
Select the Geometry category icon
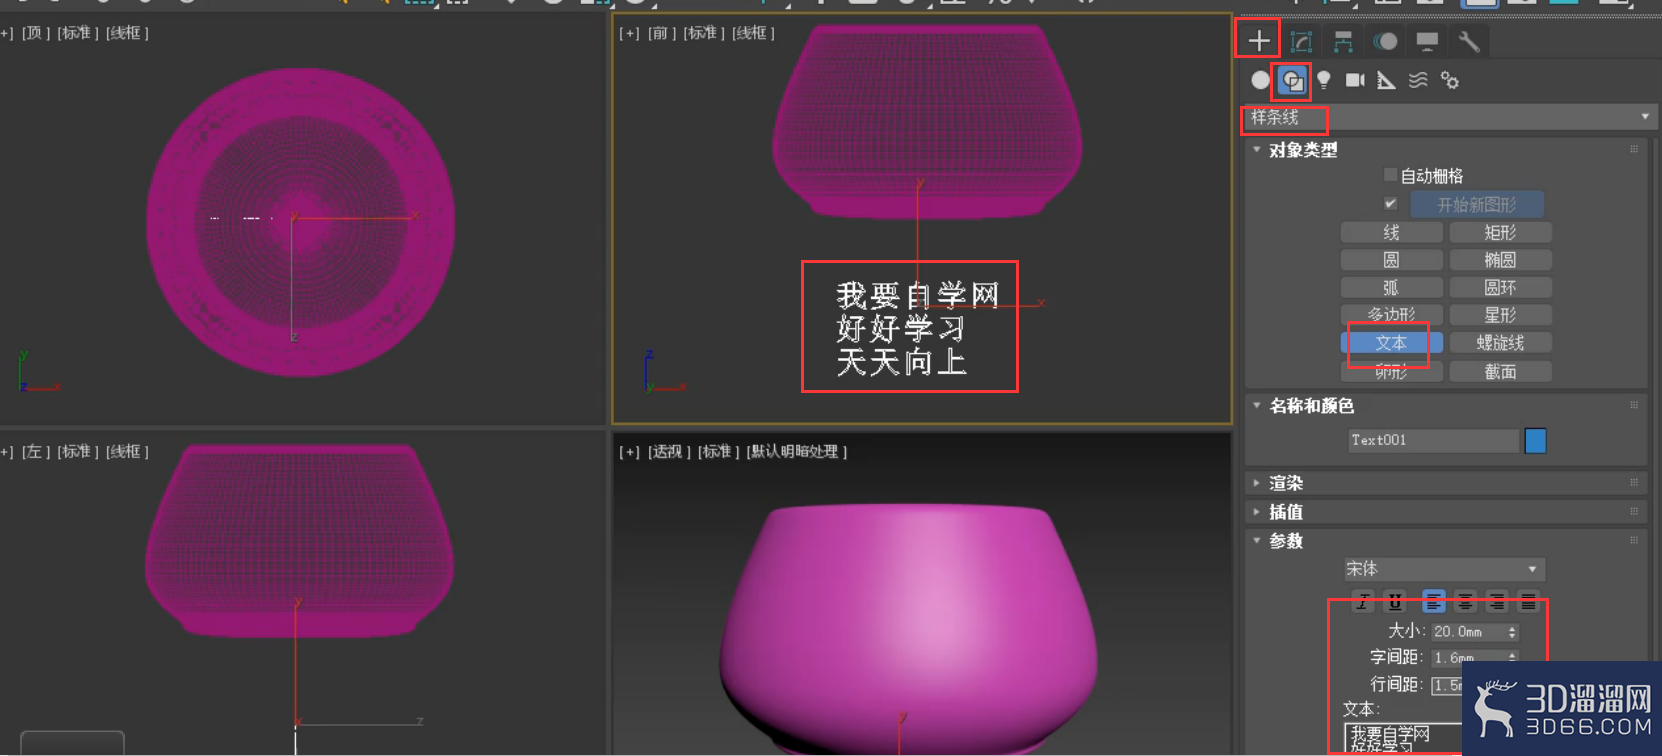coord(1260,80)
